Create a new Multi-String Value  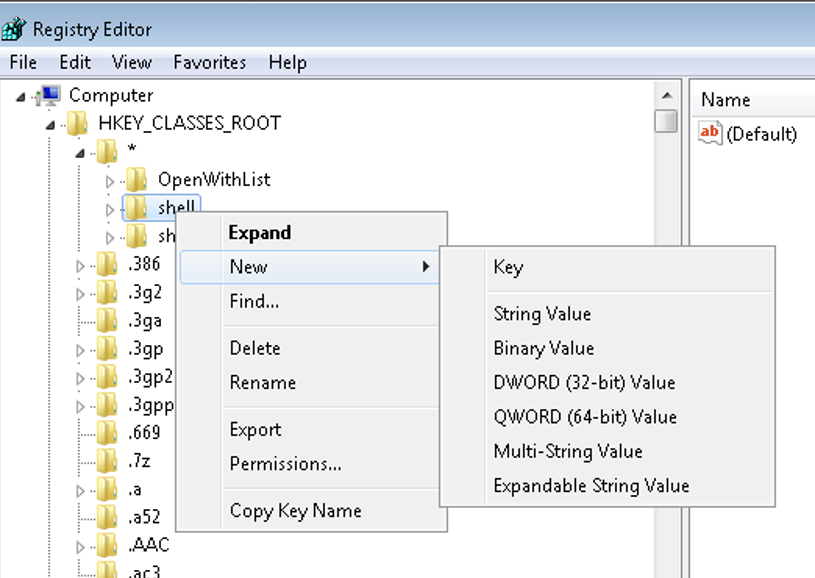click(607, 451)
